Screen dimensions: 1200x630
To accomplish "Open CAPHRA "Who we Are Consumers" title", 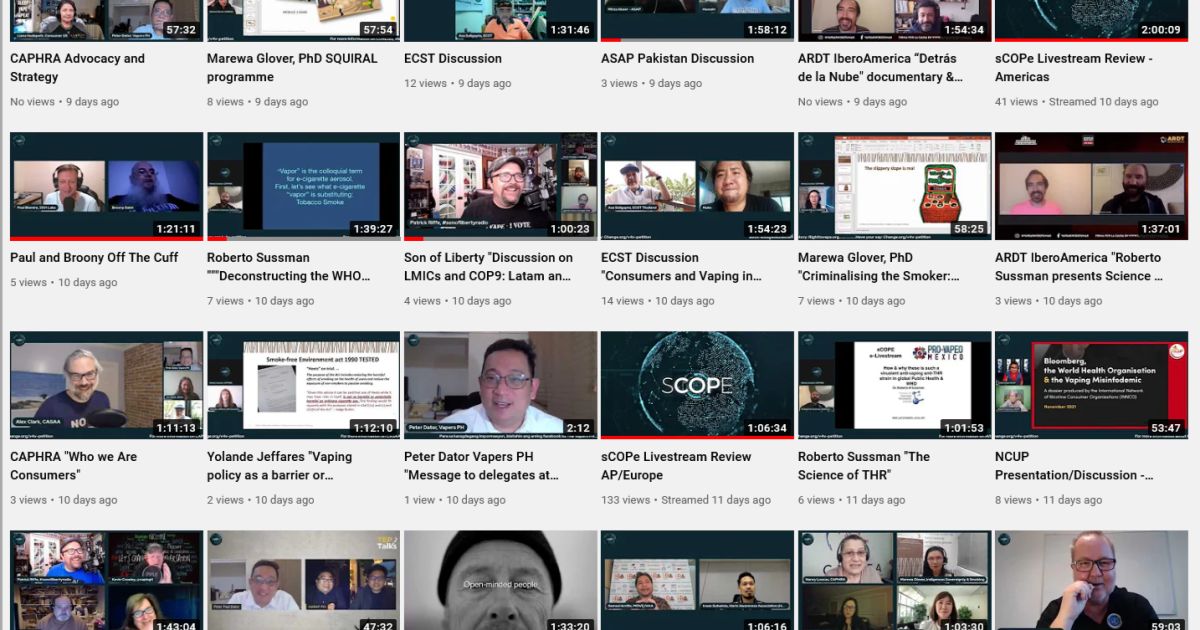I will point(74,465).
